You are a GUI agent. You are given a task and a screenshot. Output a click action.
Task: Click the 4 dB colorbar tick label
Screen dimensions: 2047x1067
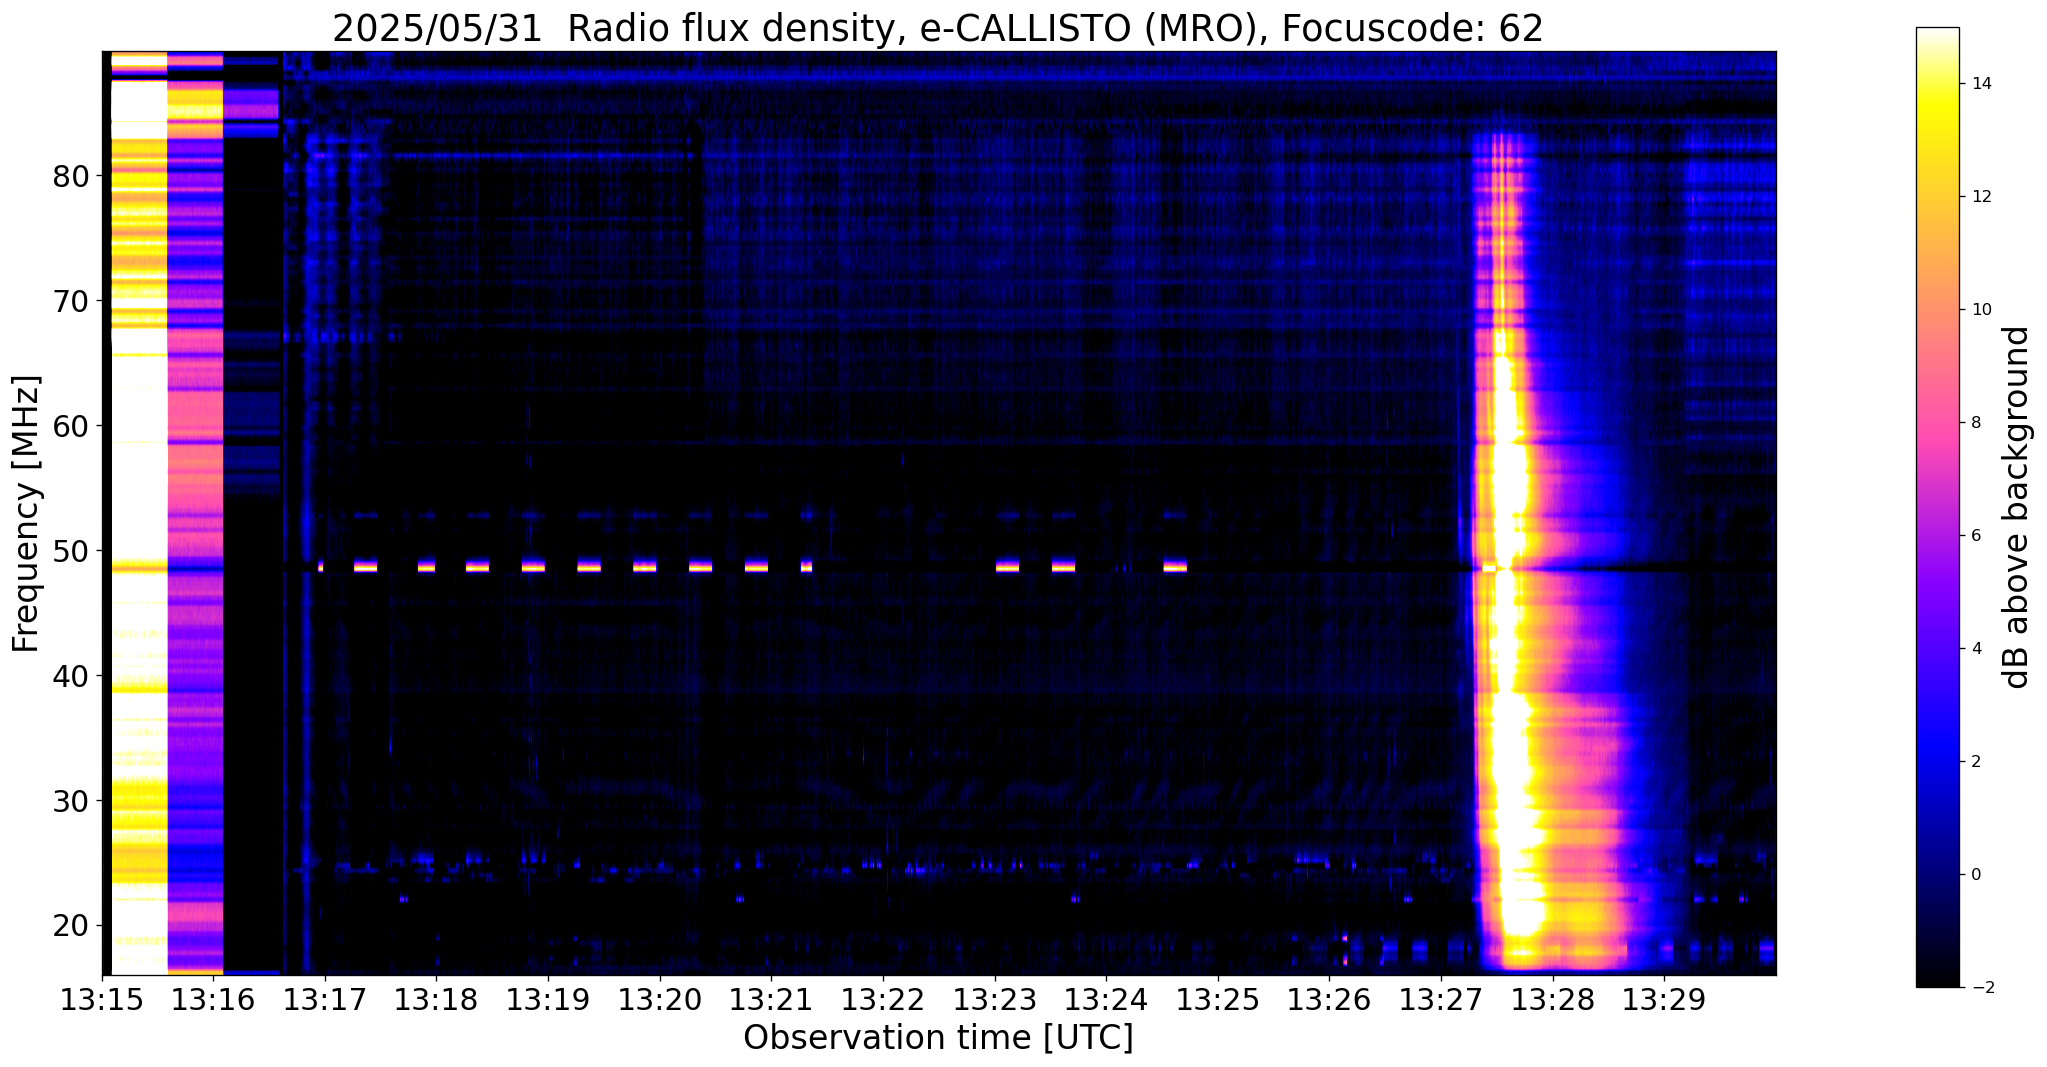(x=1975, y=649)
